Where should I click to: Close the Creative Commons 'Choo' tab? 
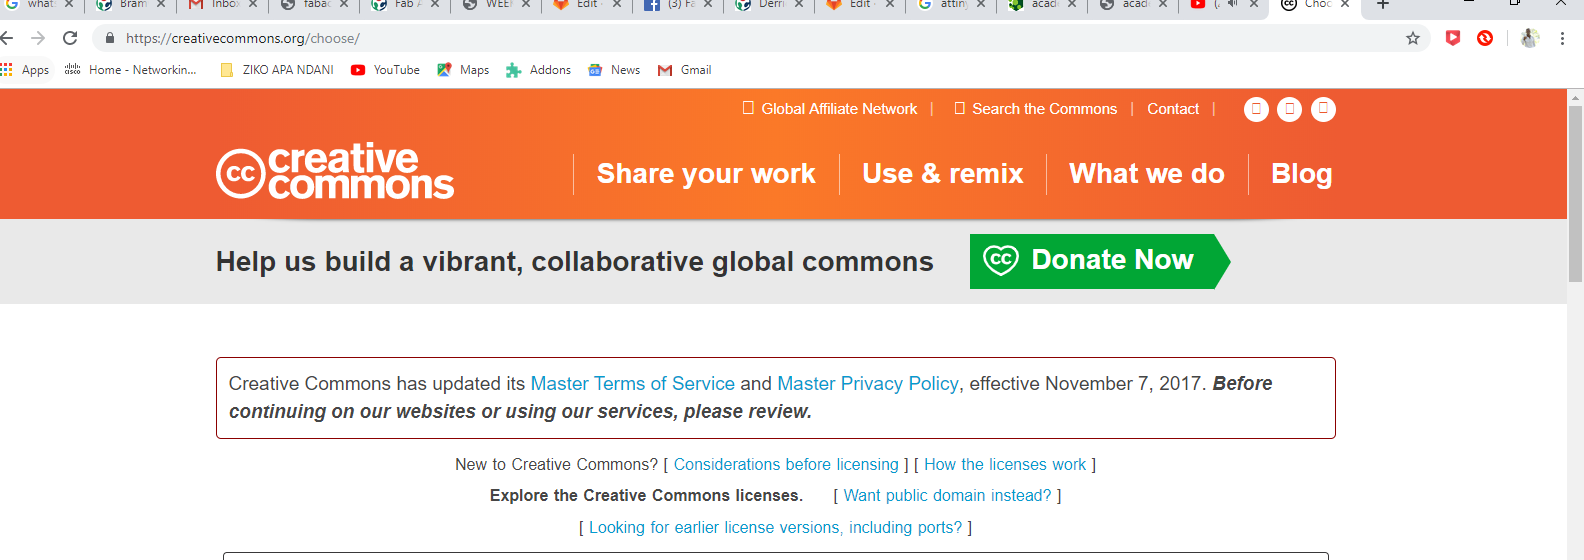coord(1345,4)
